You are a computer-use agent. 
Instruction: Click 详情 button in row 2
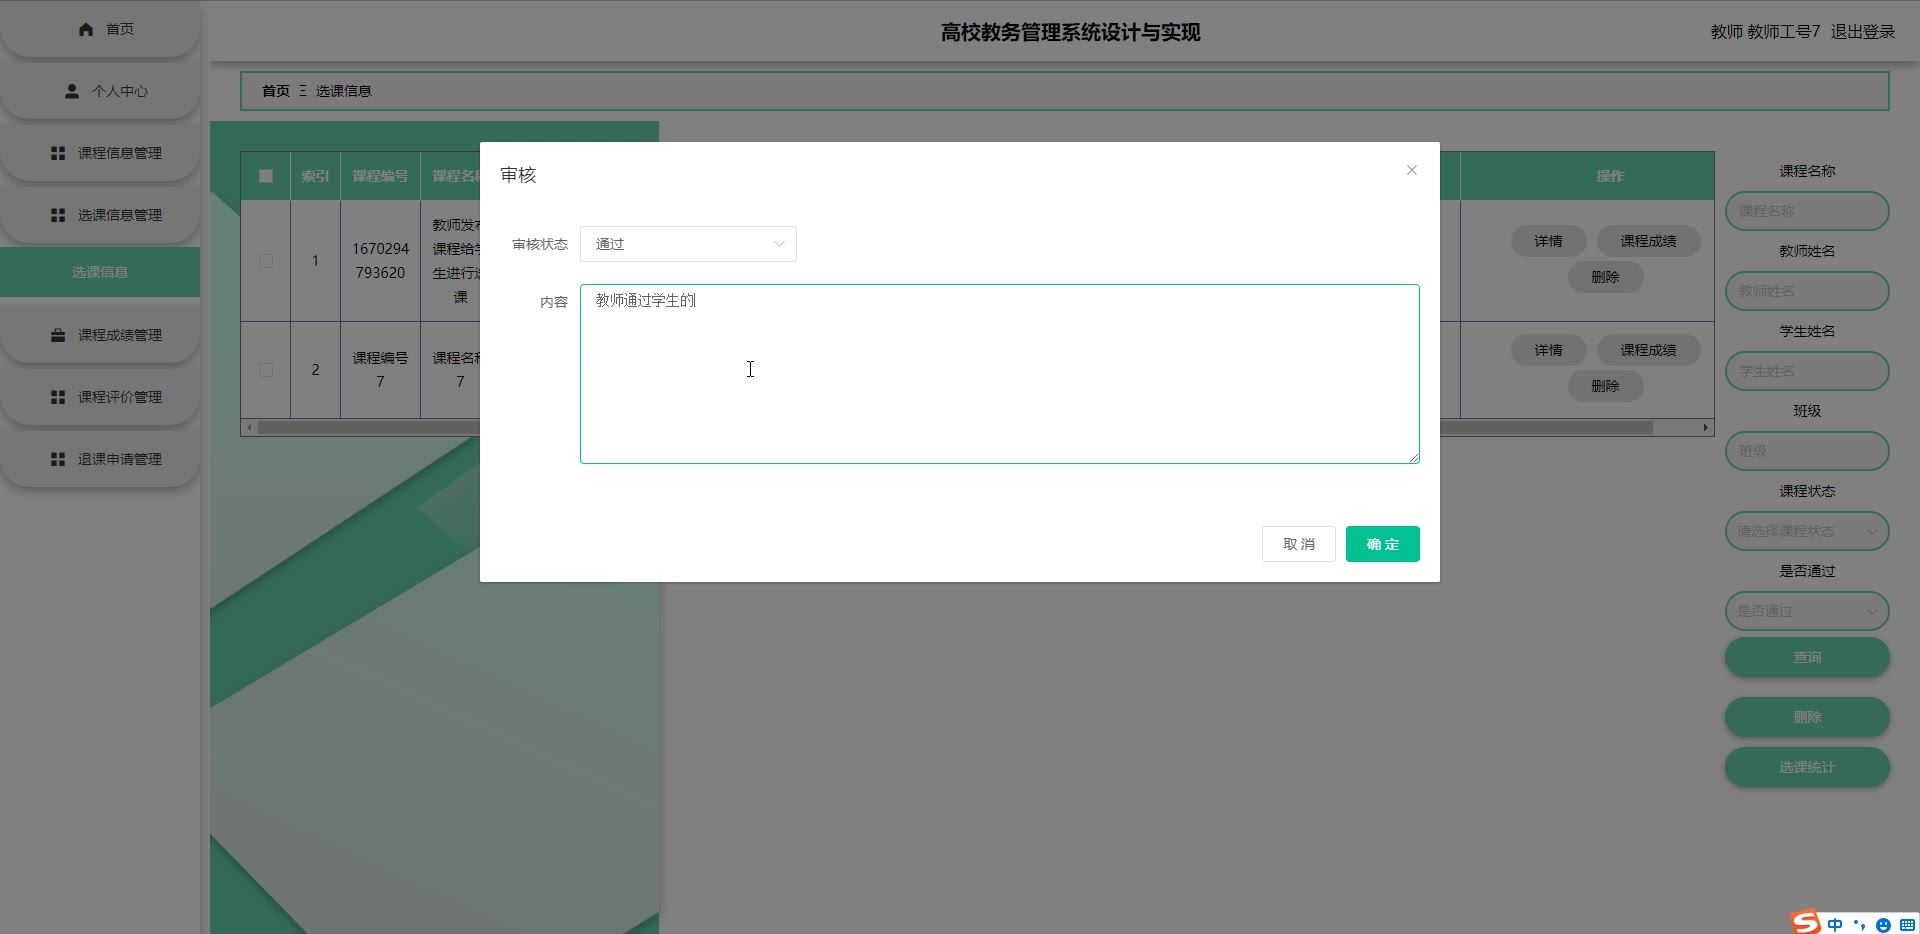coord(1549,350)
